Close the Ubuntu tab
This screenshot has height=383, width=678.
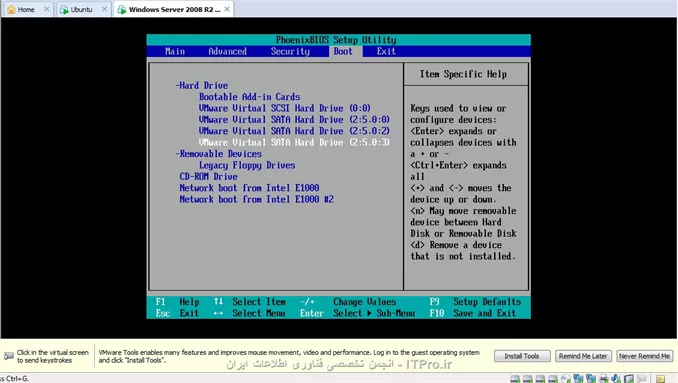(x=104, y=9)
